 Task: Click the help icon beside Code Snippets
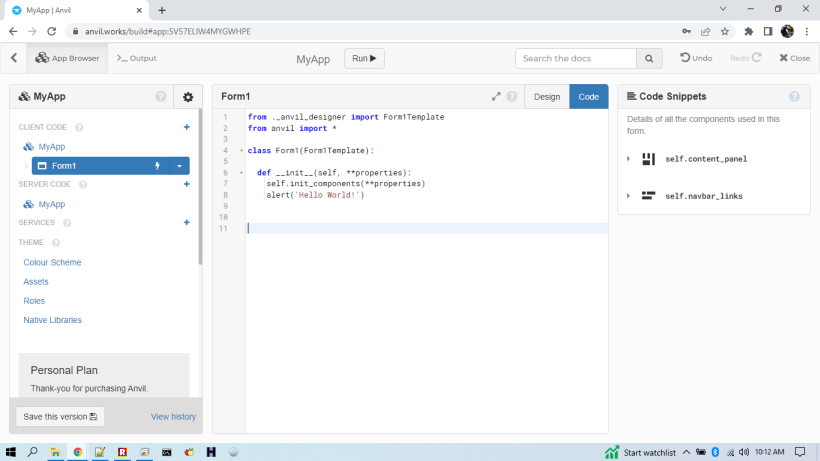[x=794, y=97]
